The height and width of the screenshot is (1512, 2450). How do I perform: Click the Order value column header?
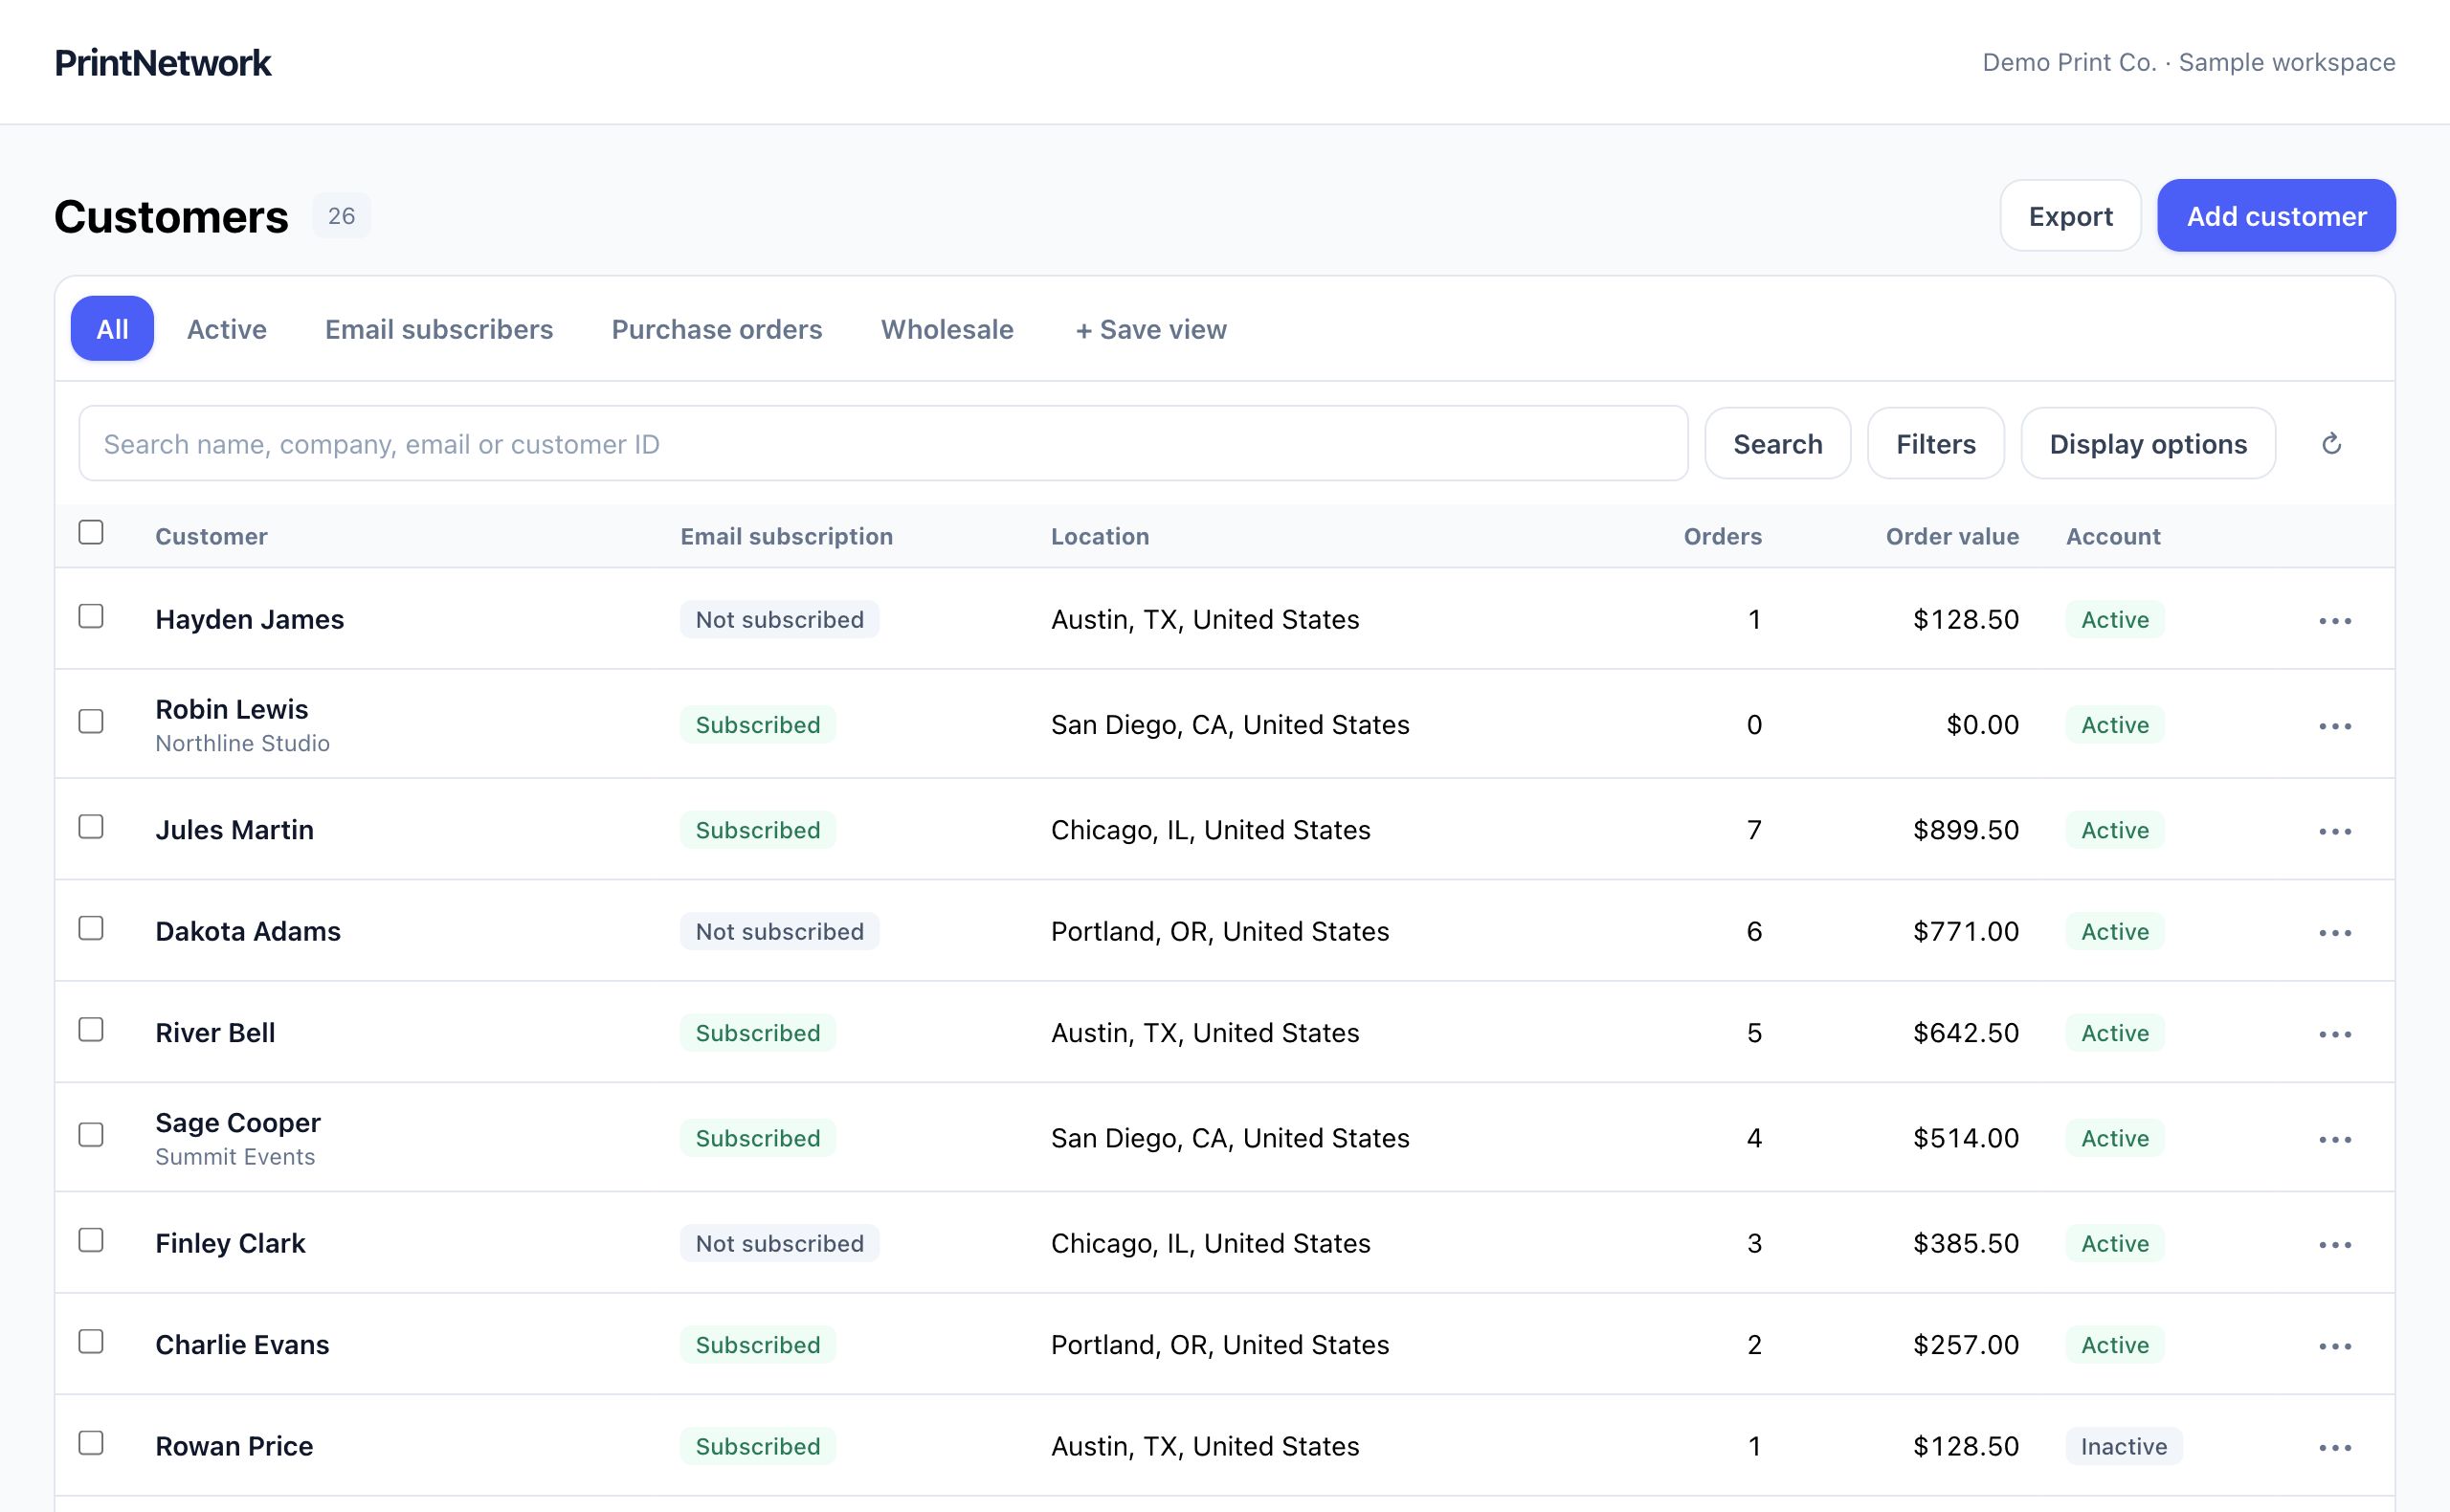(x=1952, y=536)
